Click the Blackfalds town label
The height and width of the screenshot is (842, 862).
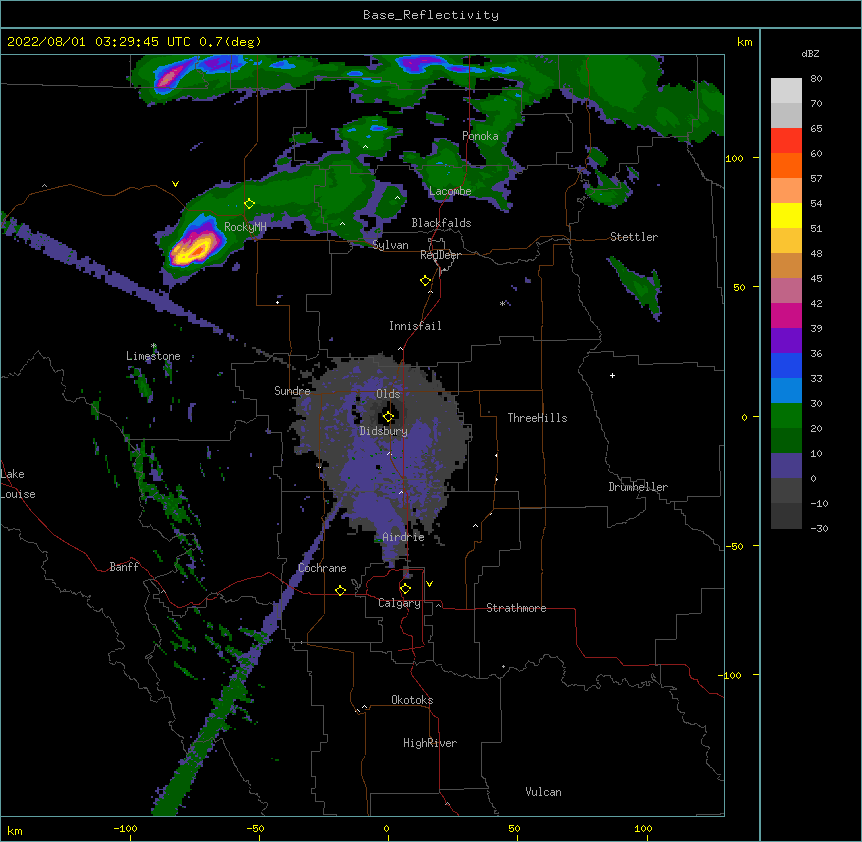441,223
